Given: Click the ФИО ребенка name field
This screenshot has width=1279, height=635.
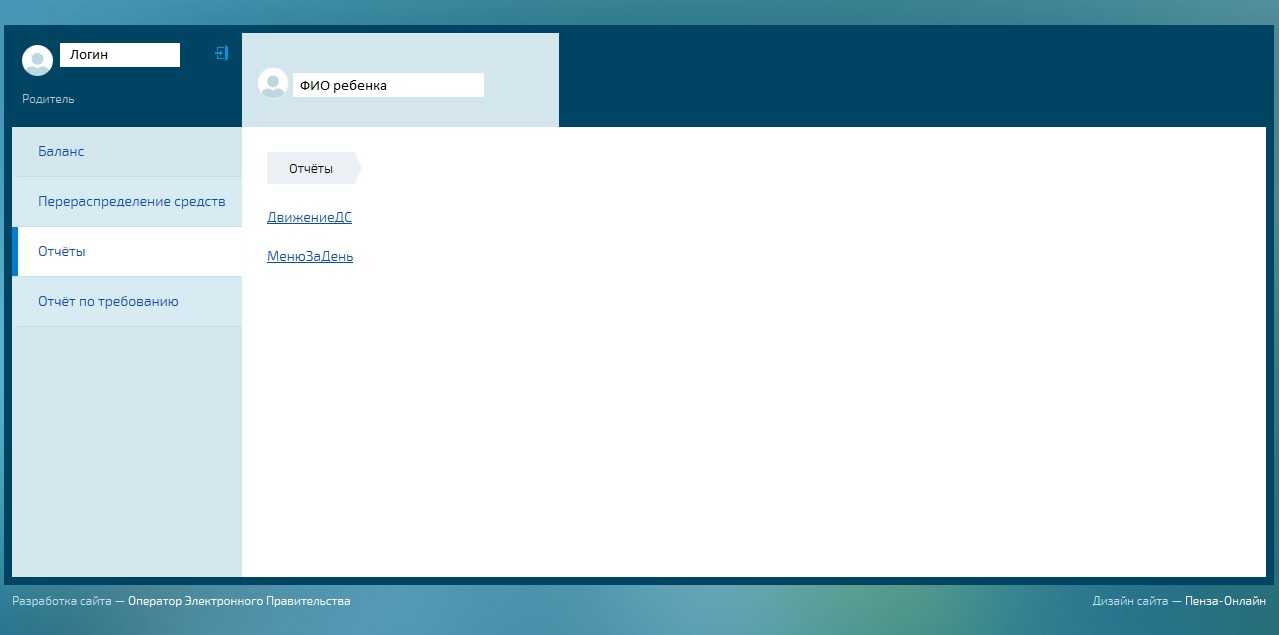Looking at the screenshot, I should [x=388, y=85].
